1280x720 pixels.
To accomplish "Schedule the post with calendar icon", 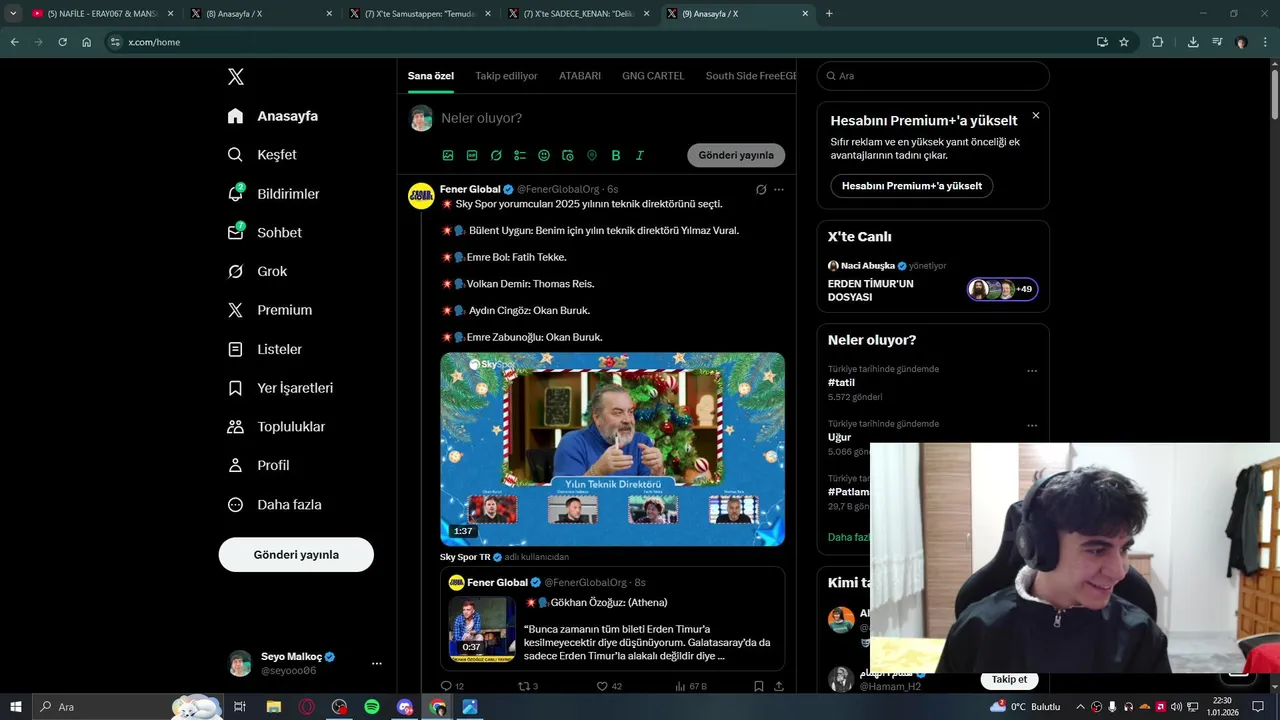I will coord(568,155).
